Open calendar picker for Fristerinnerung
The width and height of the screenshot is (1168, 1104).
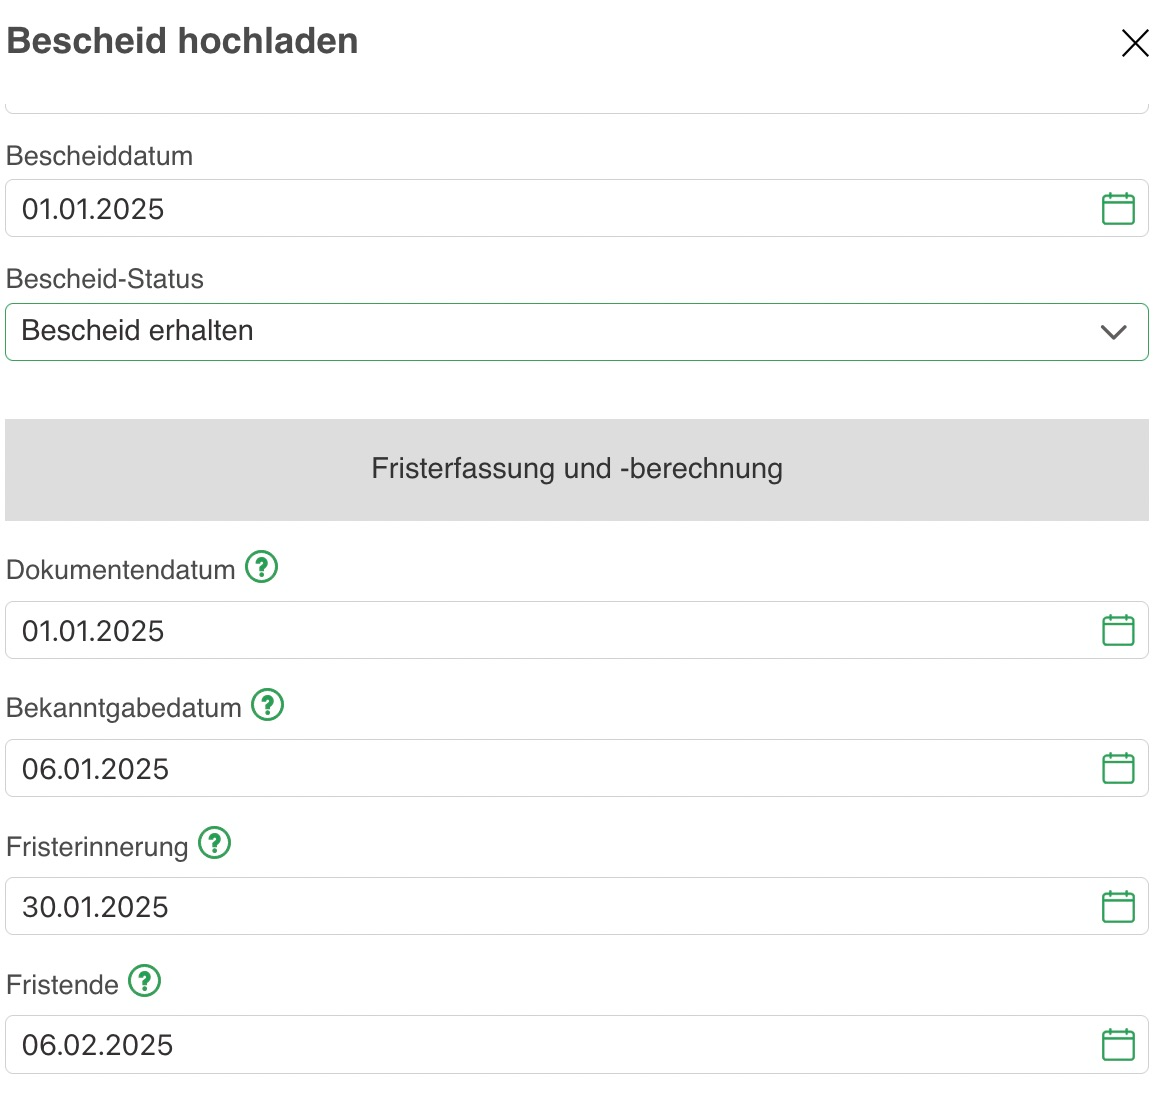1118,907
